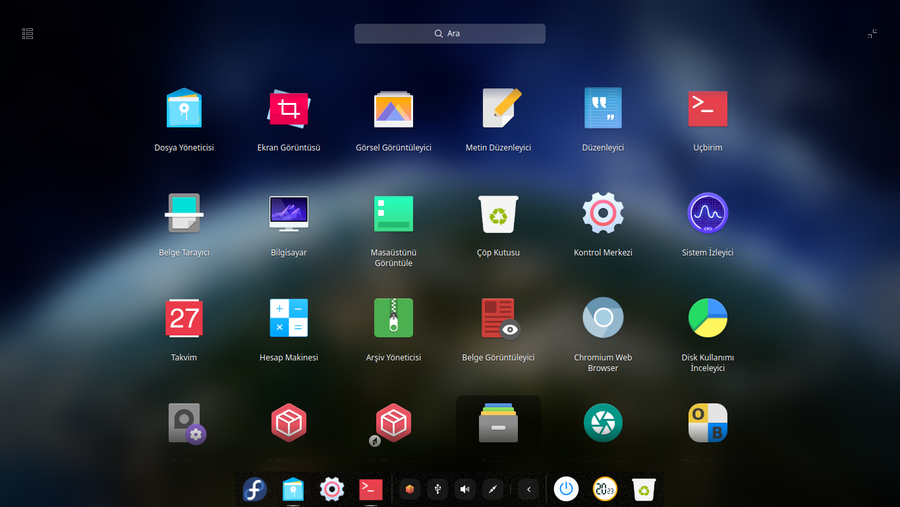The image size is (900, 507).
Task: Open the volume speaker tray icon
Action: [x=465, y=489]
